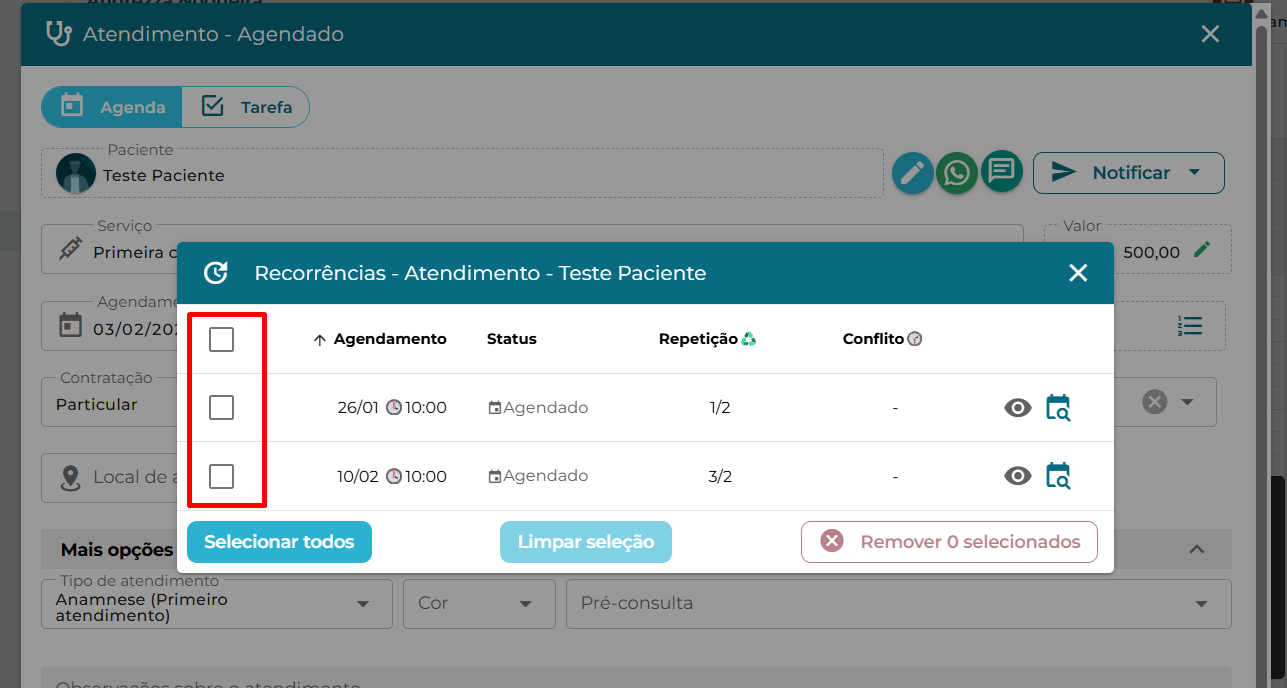This screenshot has width=1287, height=688.
Task: Open the Notificar dropdown arrow
Action: pos(1194,172)
